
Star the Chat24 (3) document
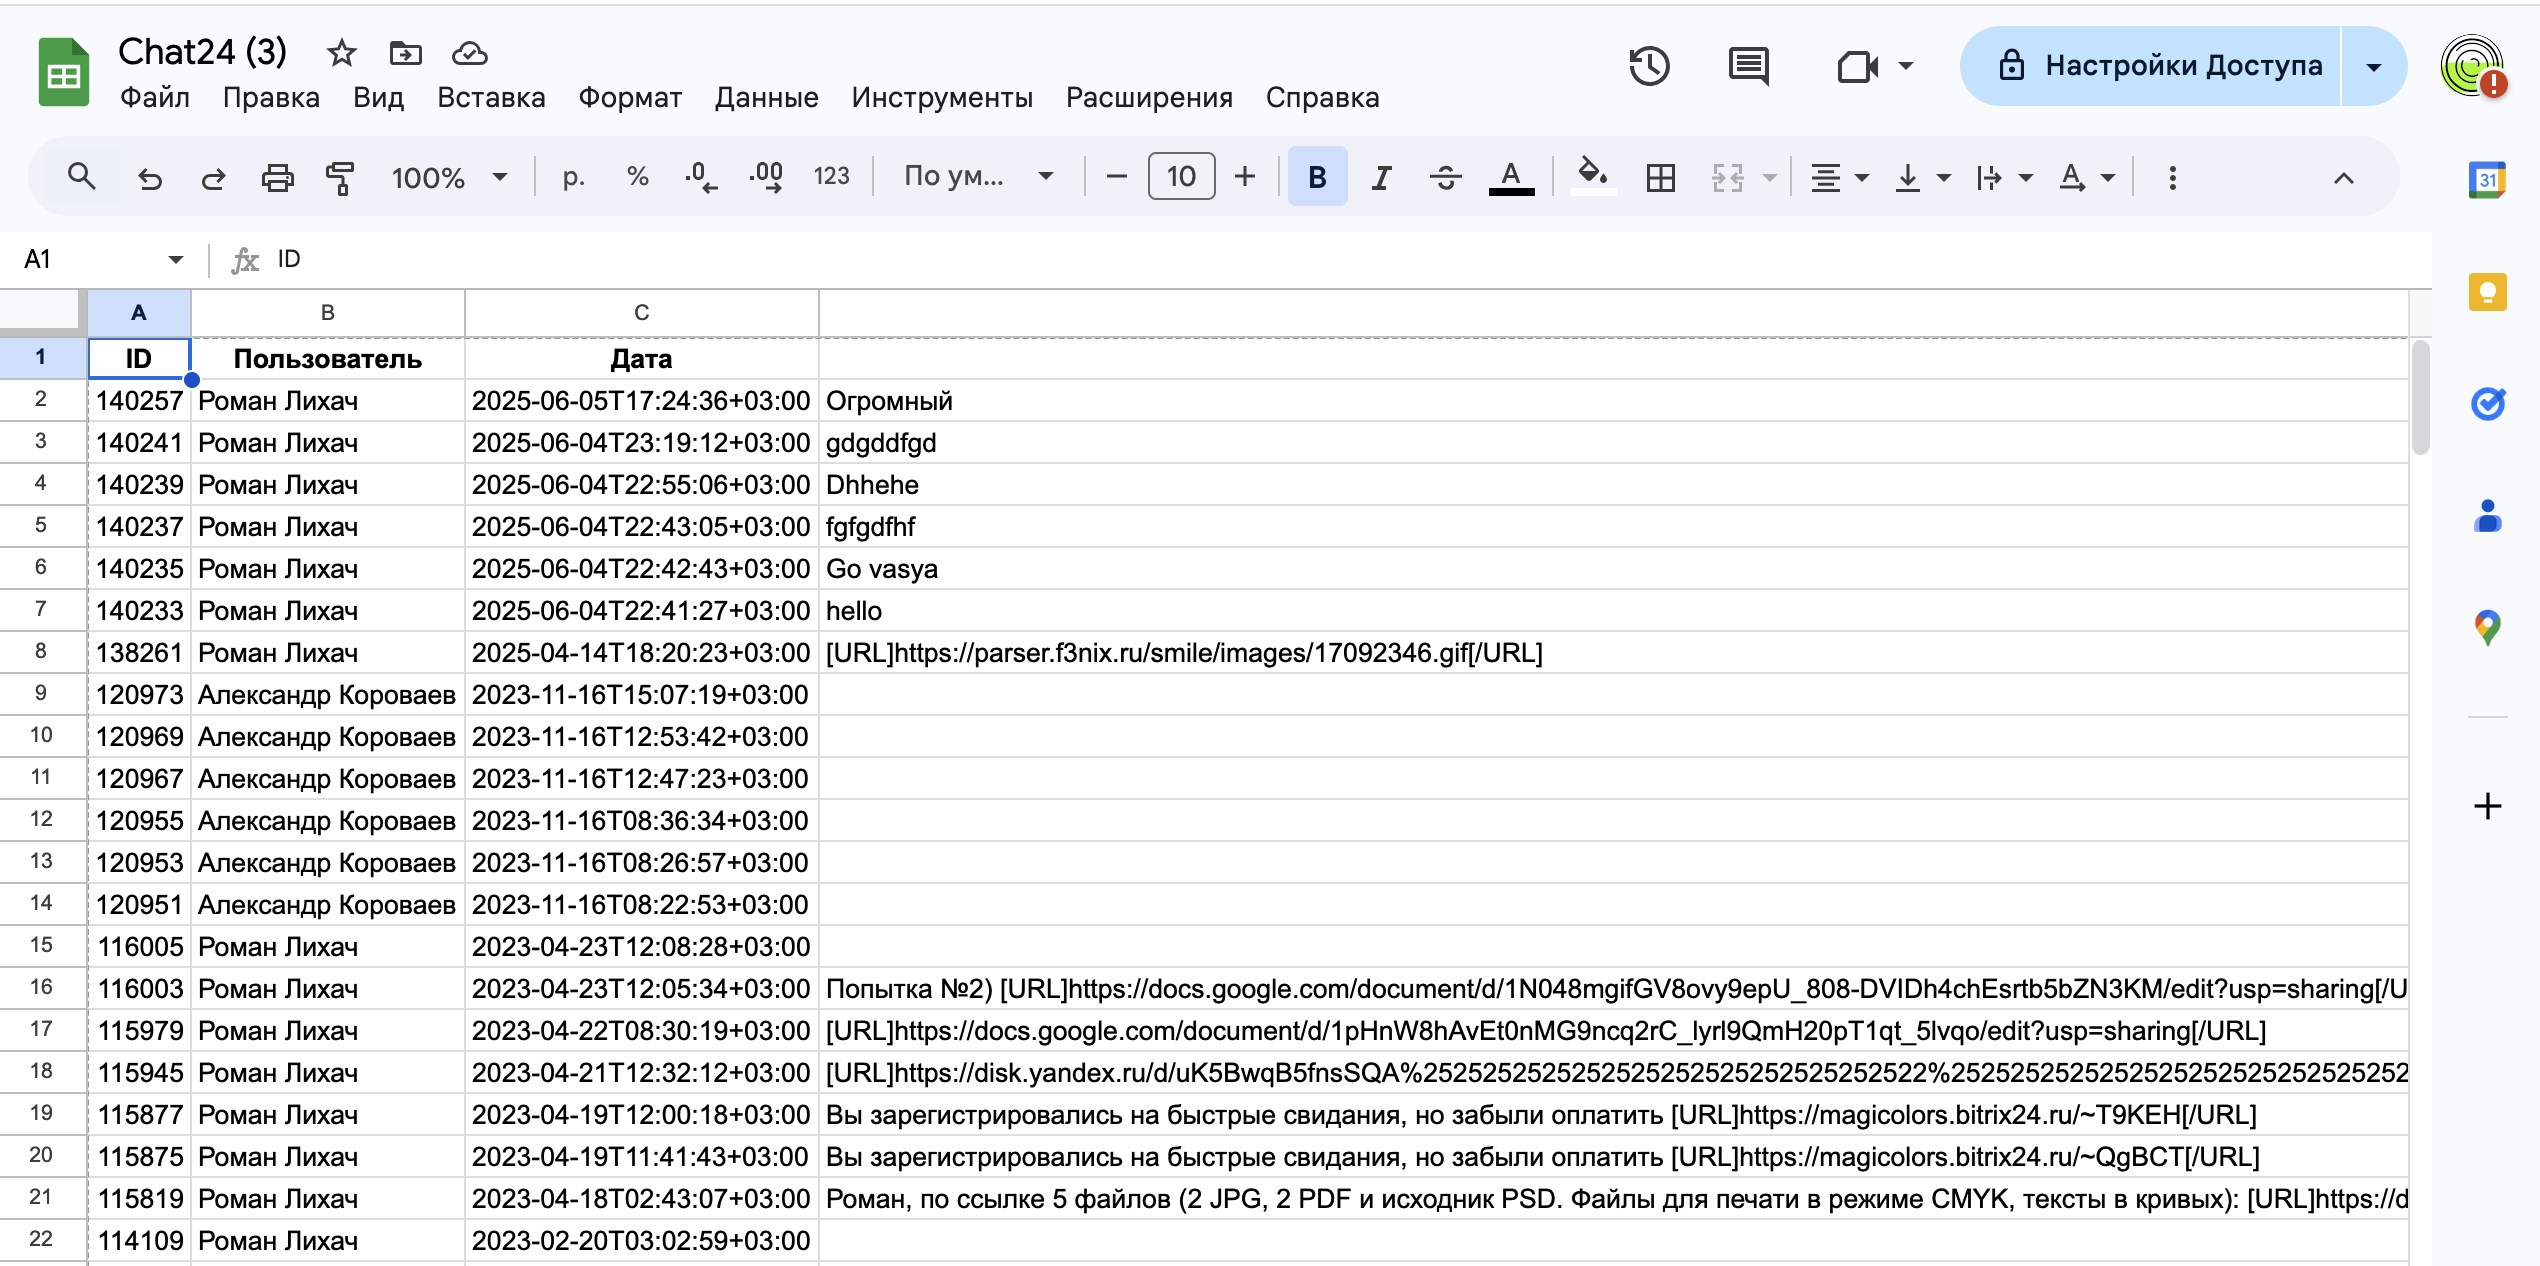[342, 53]
